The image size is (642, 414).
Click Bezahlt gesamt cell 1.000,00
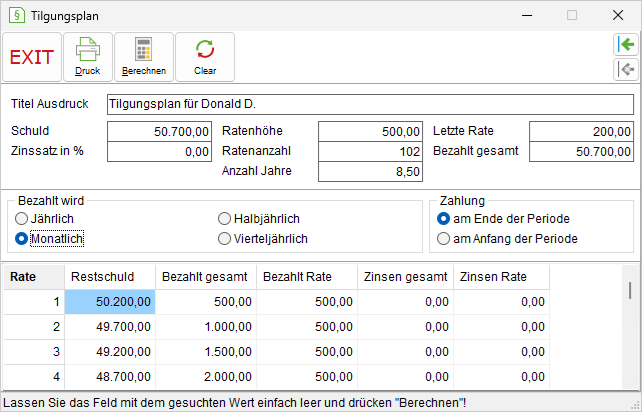[x=206, y=327]
